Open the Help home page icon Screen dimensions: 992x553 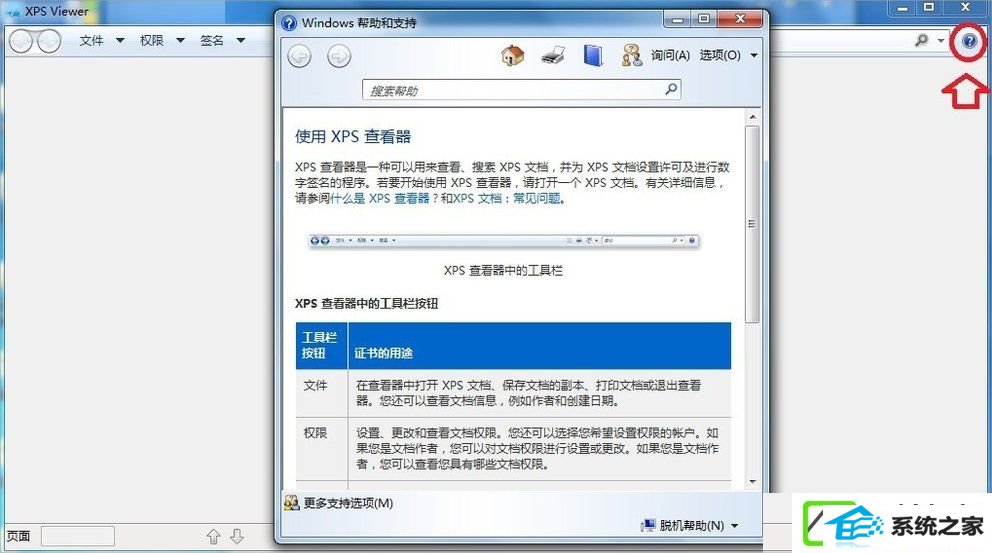pos(512,56)
